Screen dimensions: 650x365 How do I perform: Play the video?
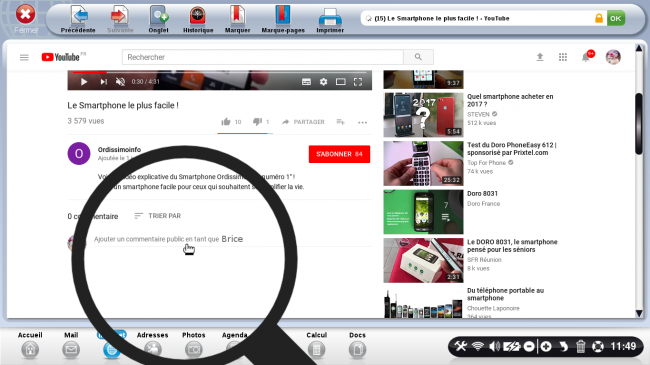tap(84, 82)
